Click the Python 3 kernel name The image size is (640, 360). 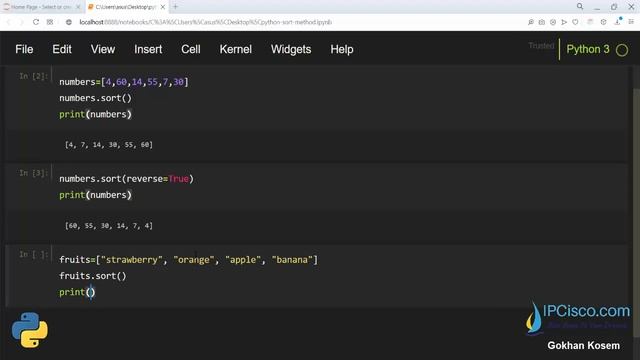[x=587, y=49]
